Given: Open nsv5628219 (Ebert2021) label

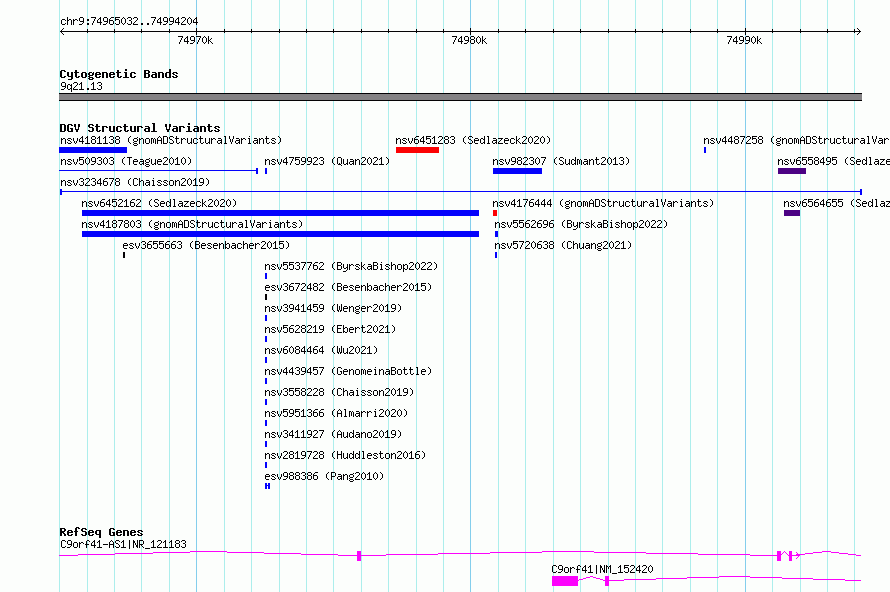Looking at the screenshot, I should point(330,329).
